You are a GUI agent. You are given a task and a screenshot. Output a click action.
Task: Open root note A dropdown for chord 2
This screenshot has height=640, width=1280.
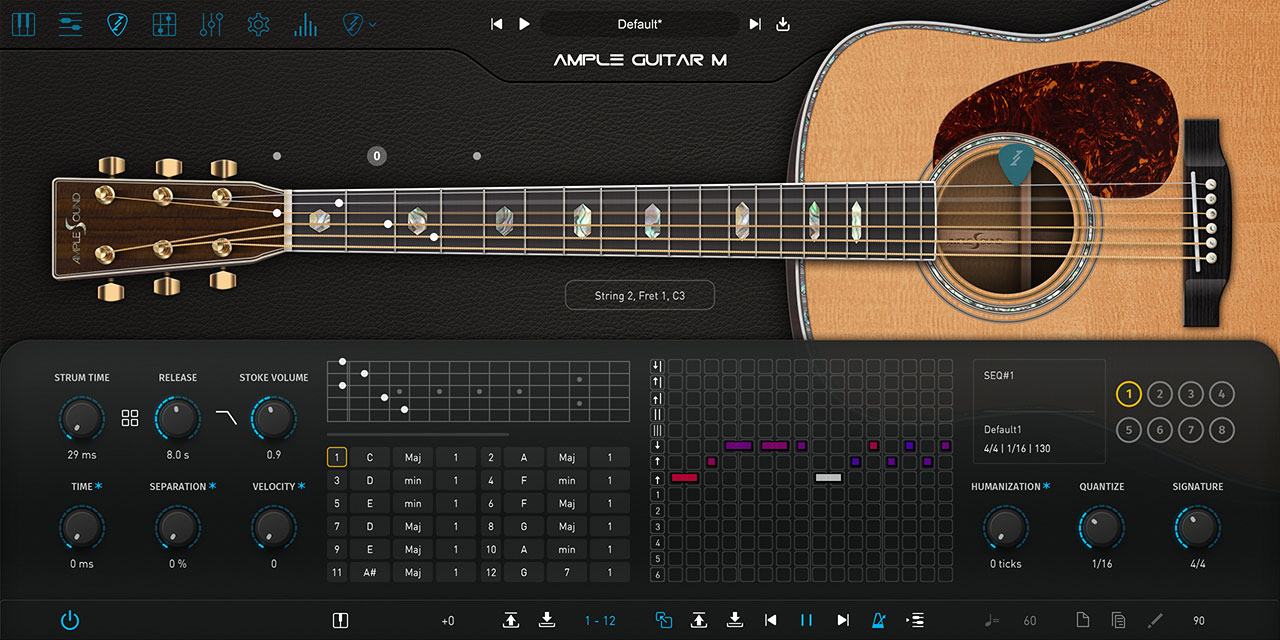pyautogui.click(x=523, y=457)
